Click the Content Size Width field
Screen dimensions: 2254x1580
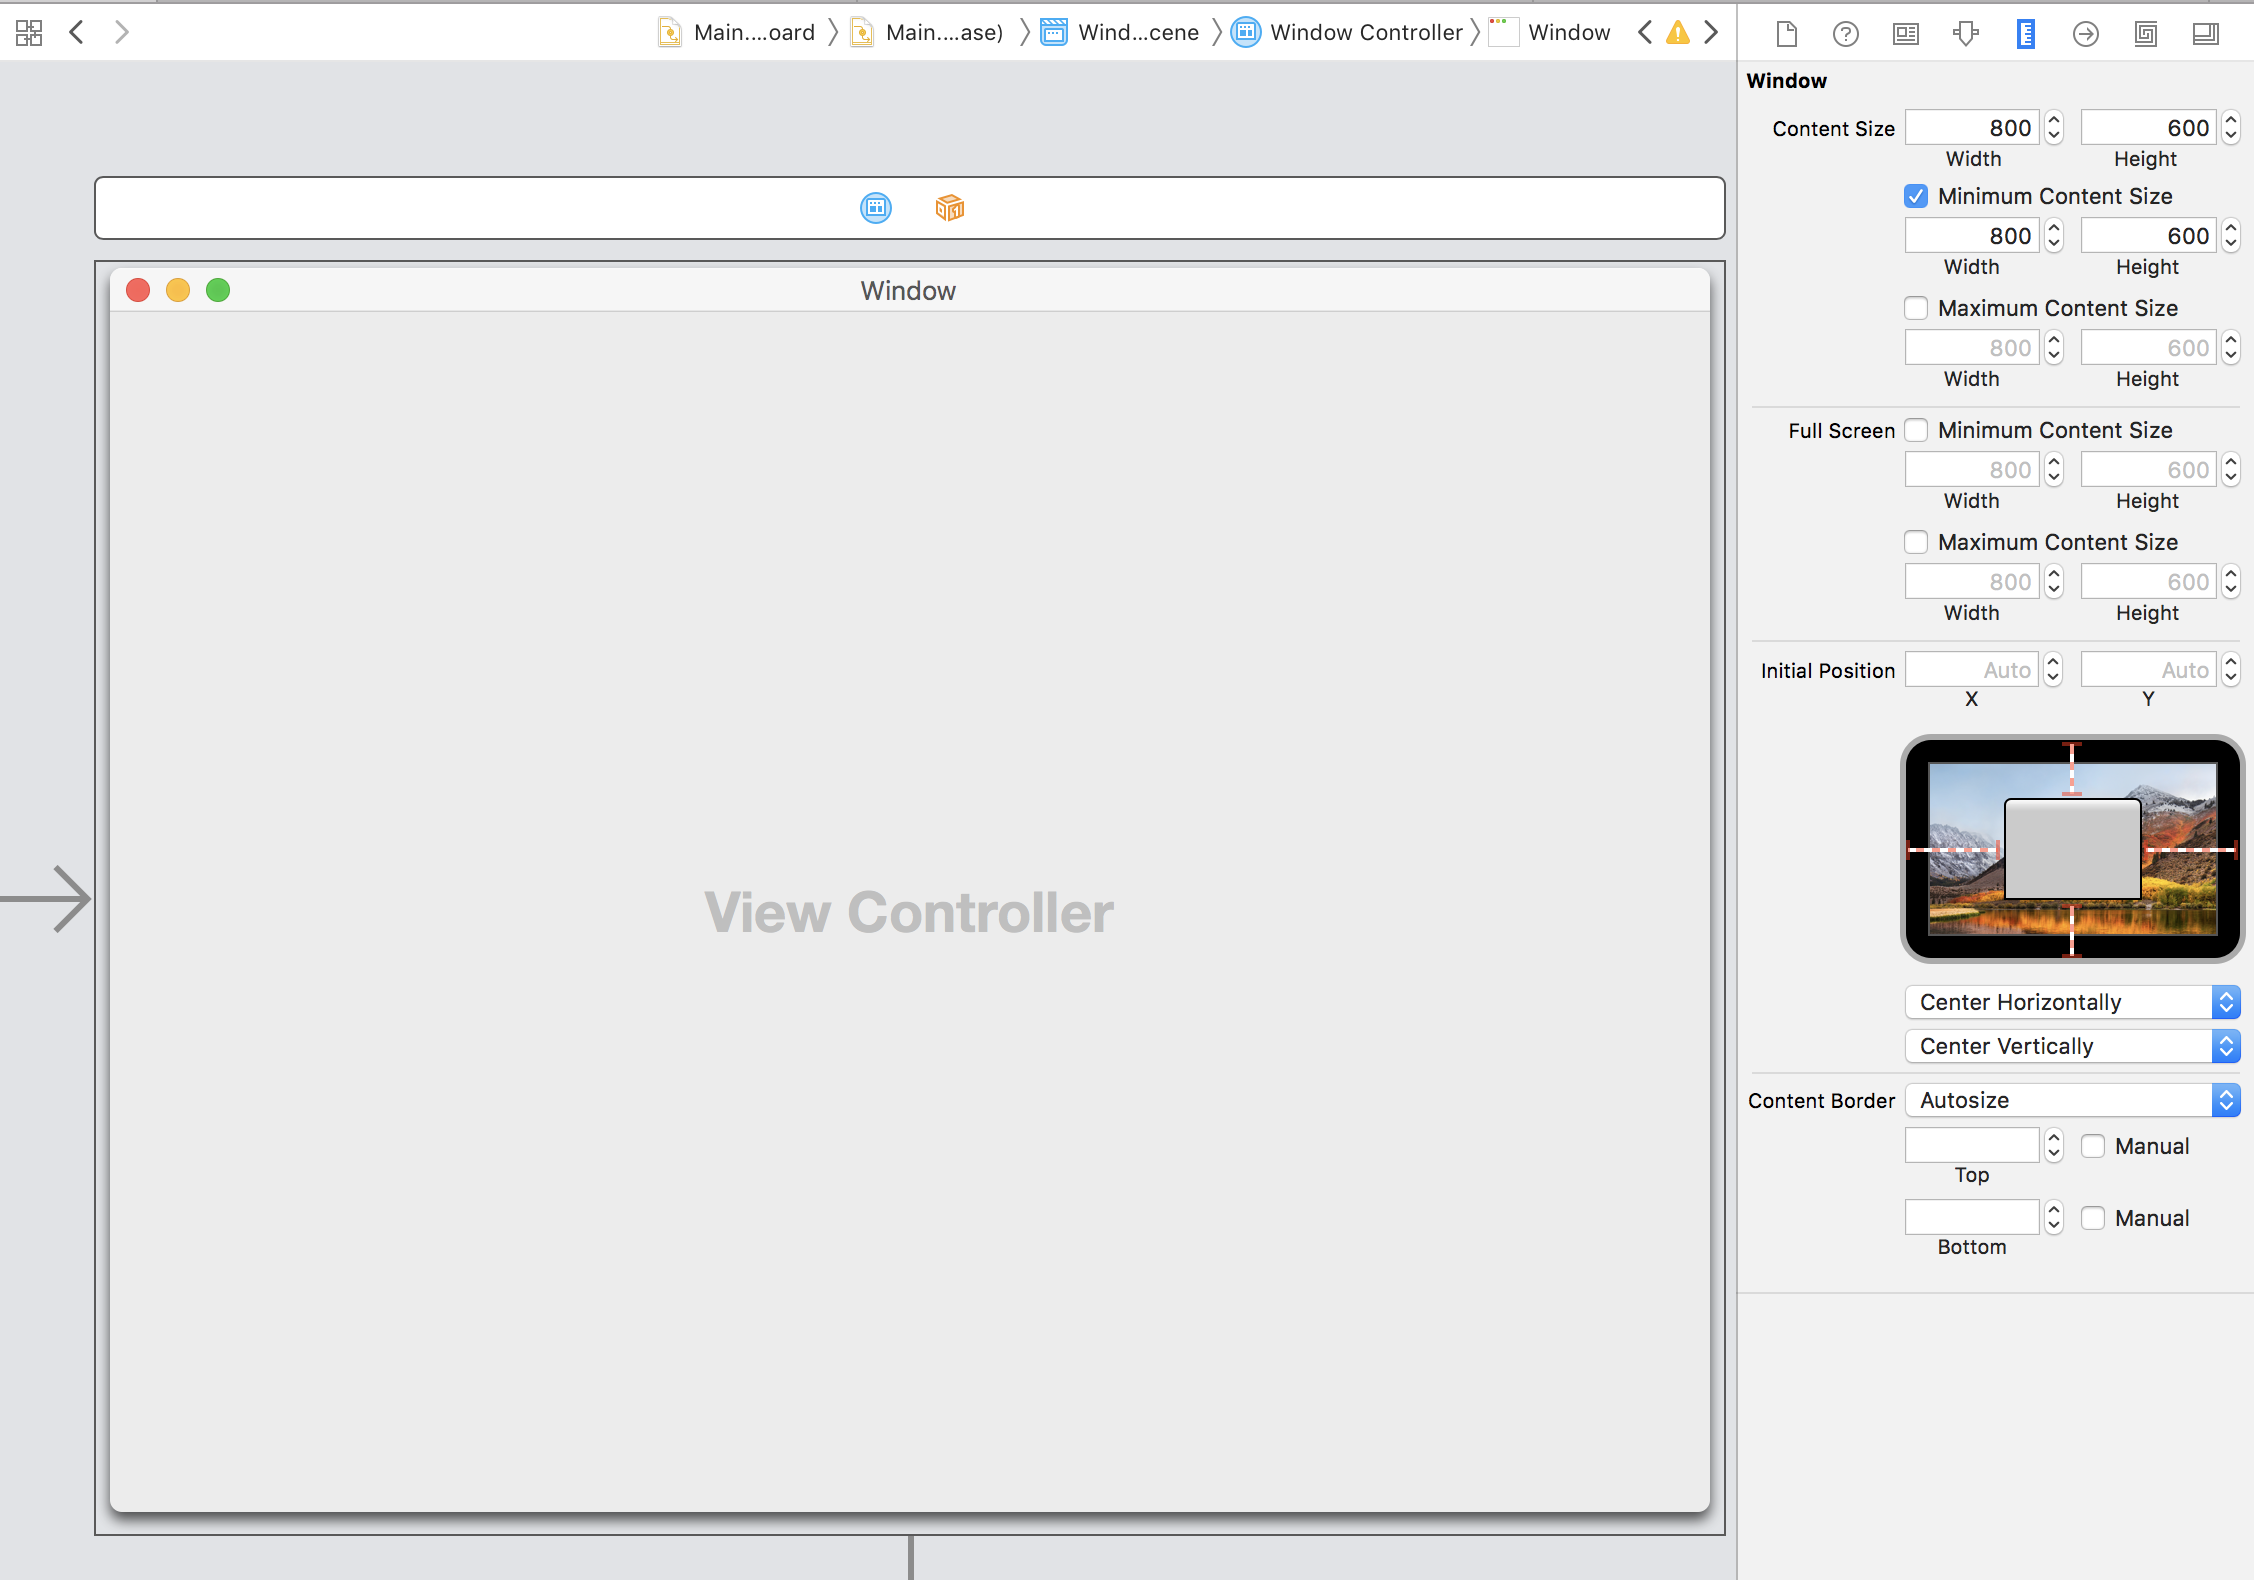pos(1971,128)
